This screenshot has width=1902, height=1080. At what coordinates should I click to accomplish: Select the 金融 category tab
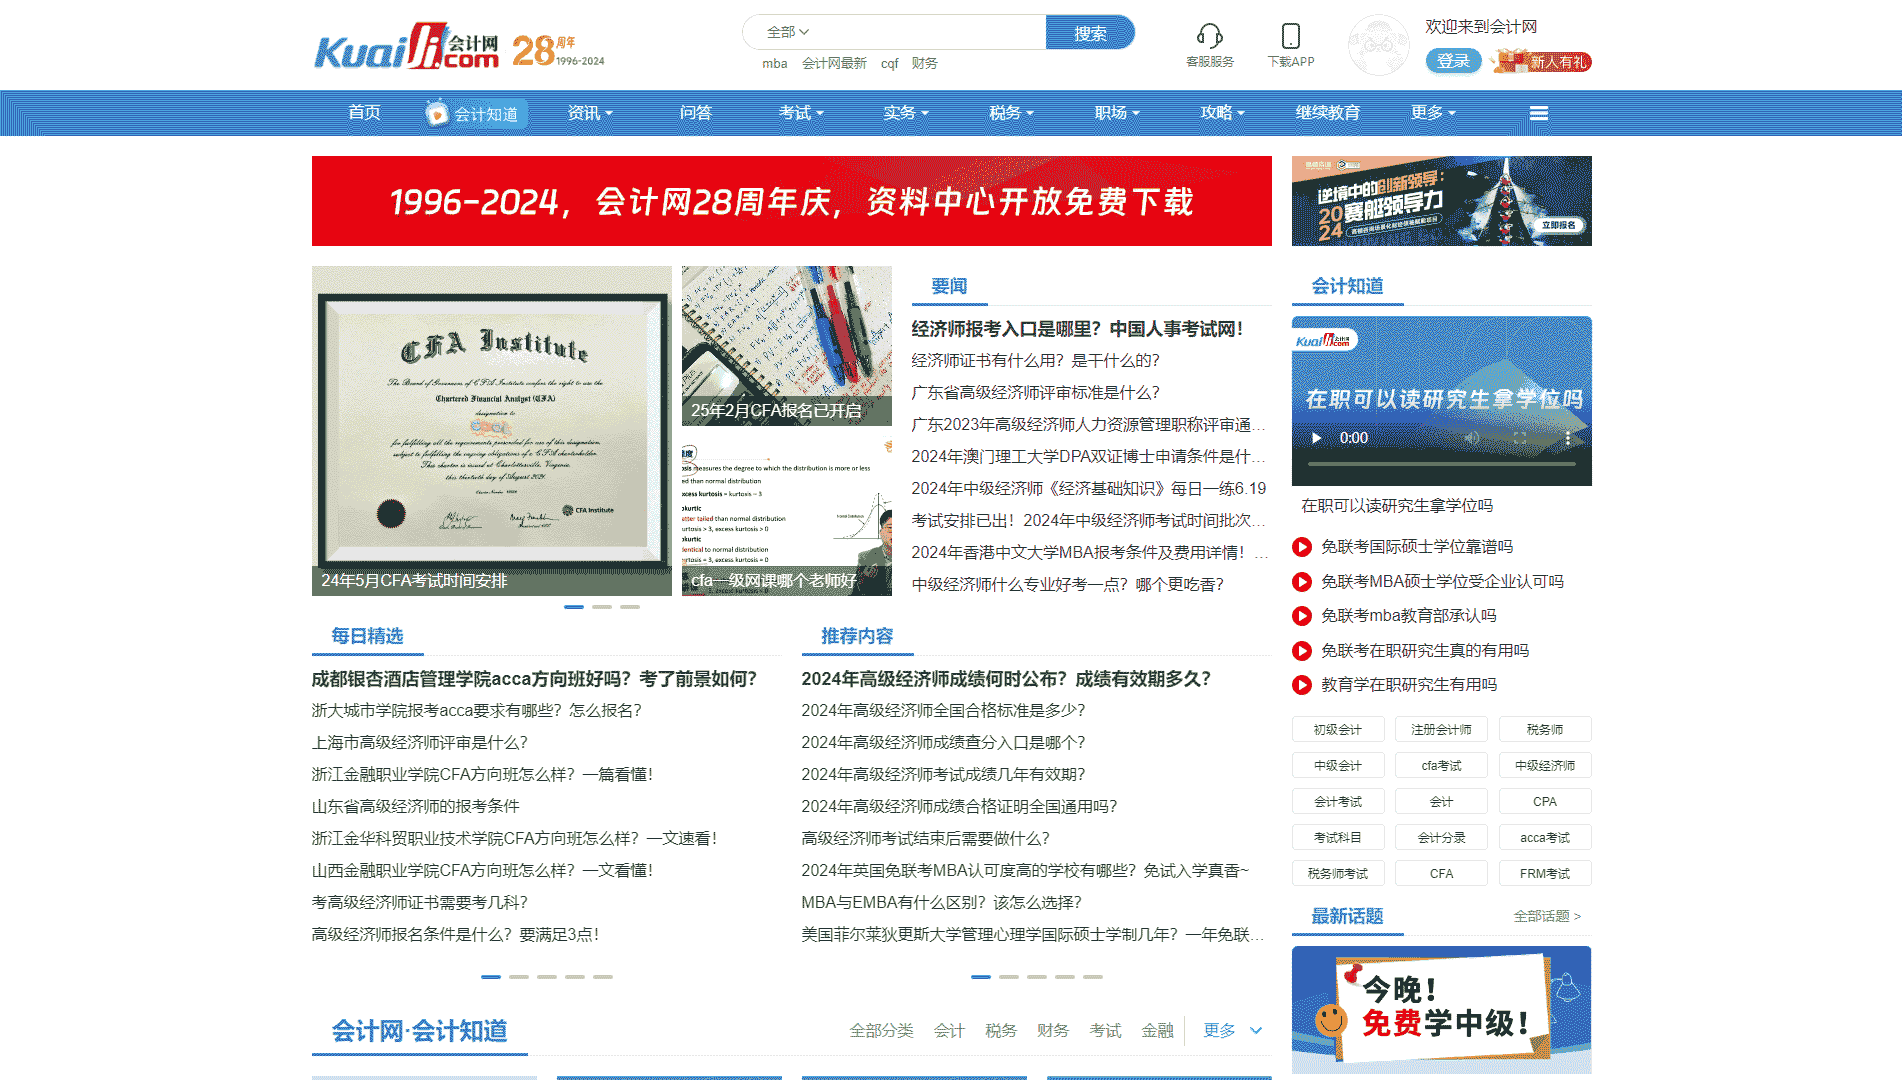pyautogui.click(x=1157, y=1030)
